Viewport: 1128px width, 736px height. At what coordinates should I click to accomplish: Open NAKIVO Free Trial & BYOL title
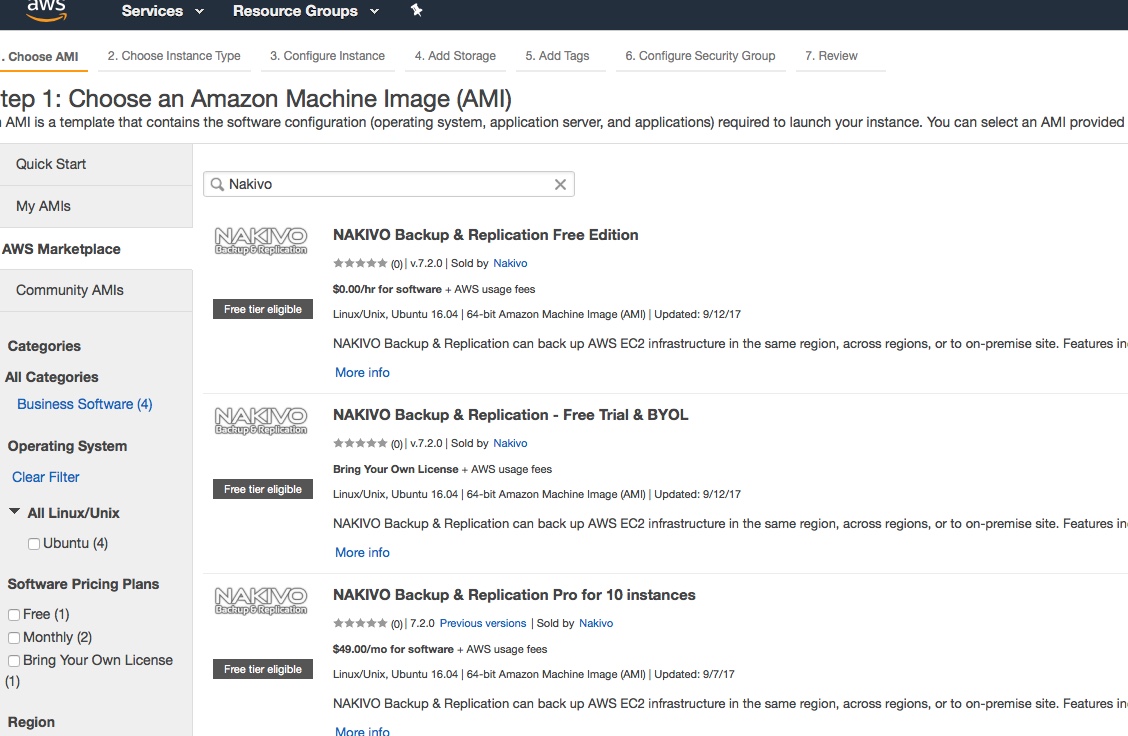(510, 415)
